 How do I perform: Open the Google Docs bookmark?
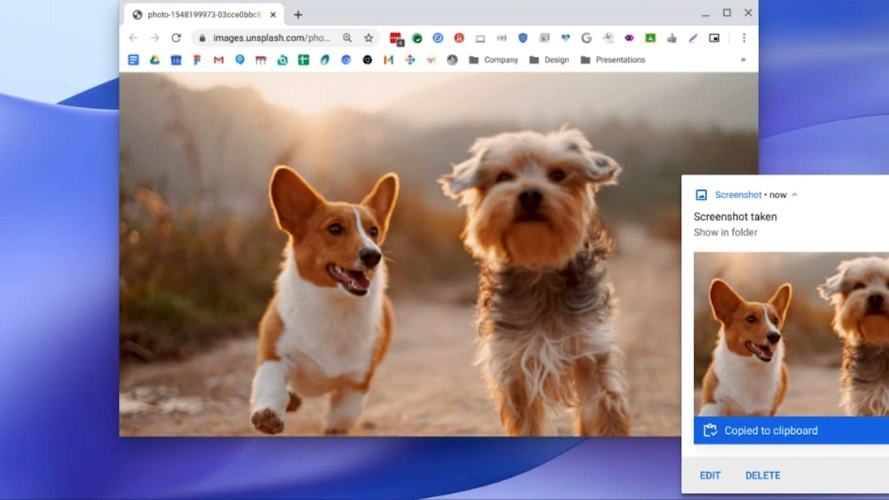click(x=133, y=60)
